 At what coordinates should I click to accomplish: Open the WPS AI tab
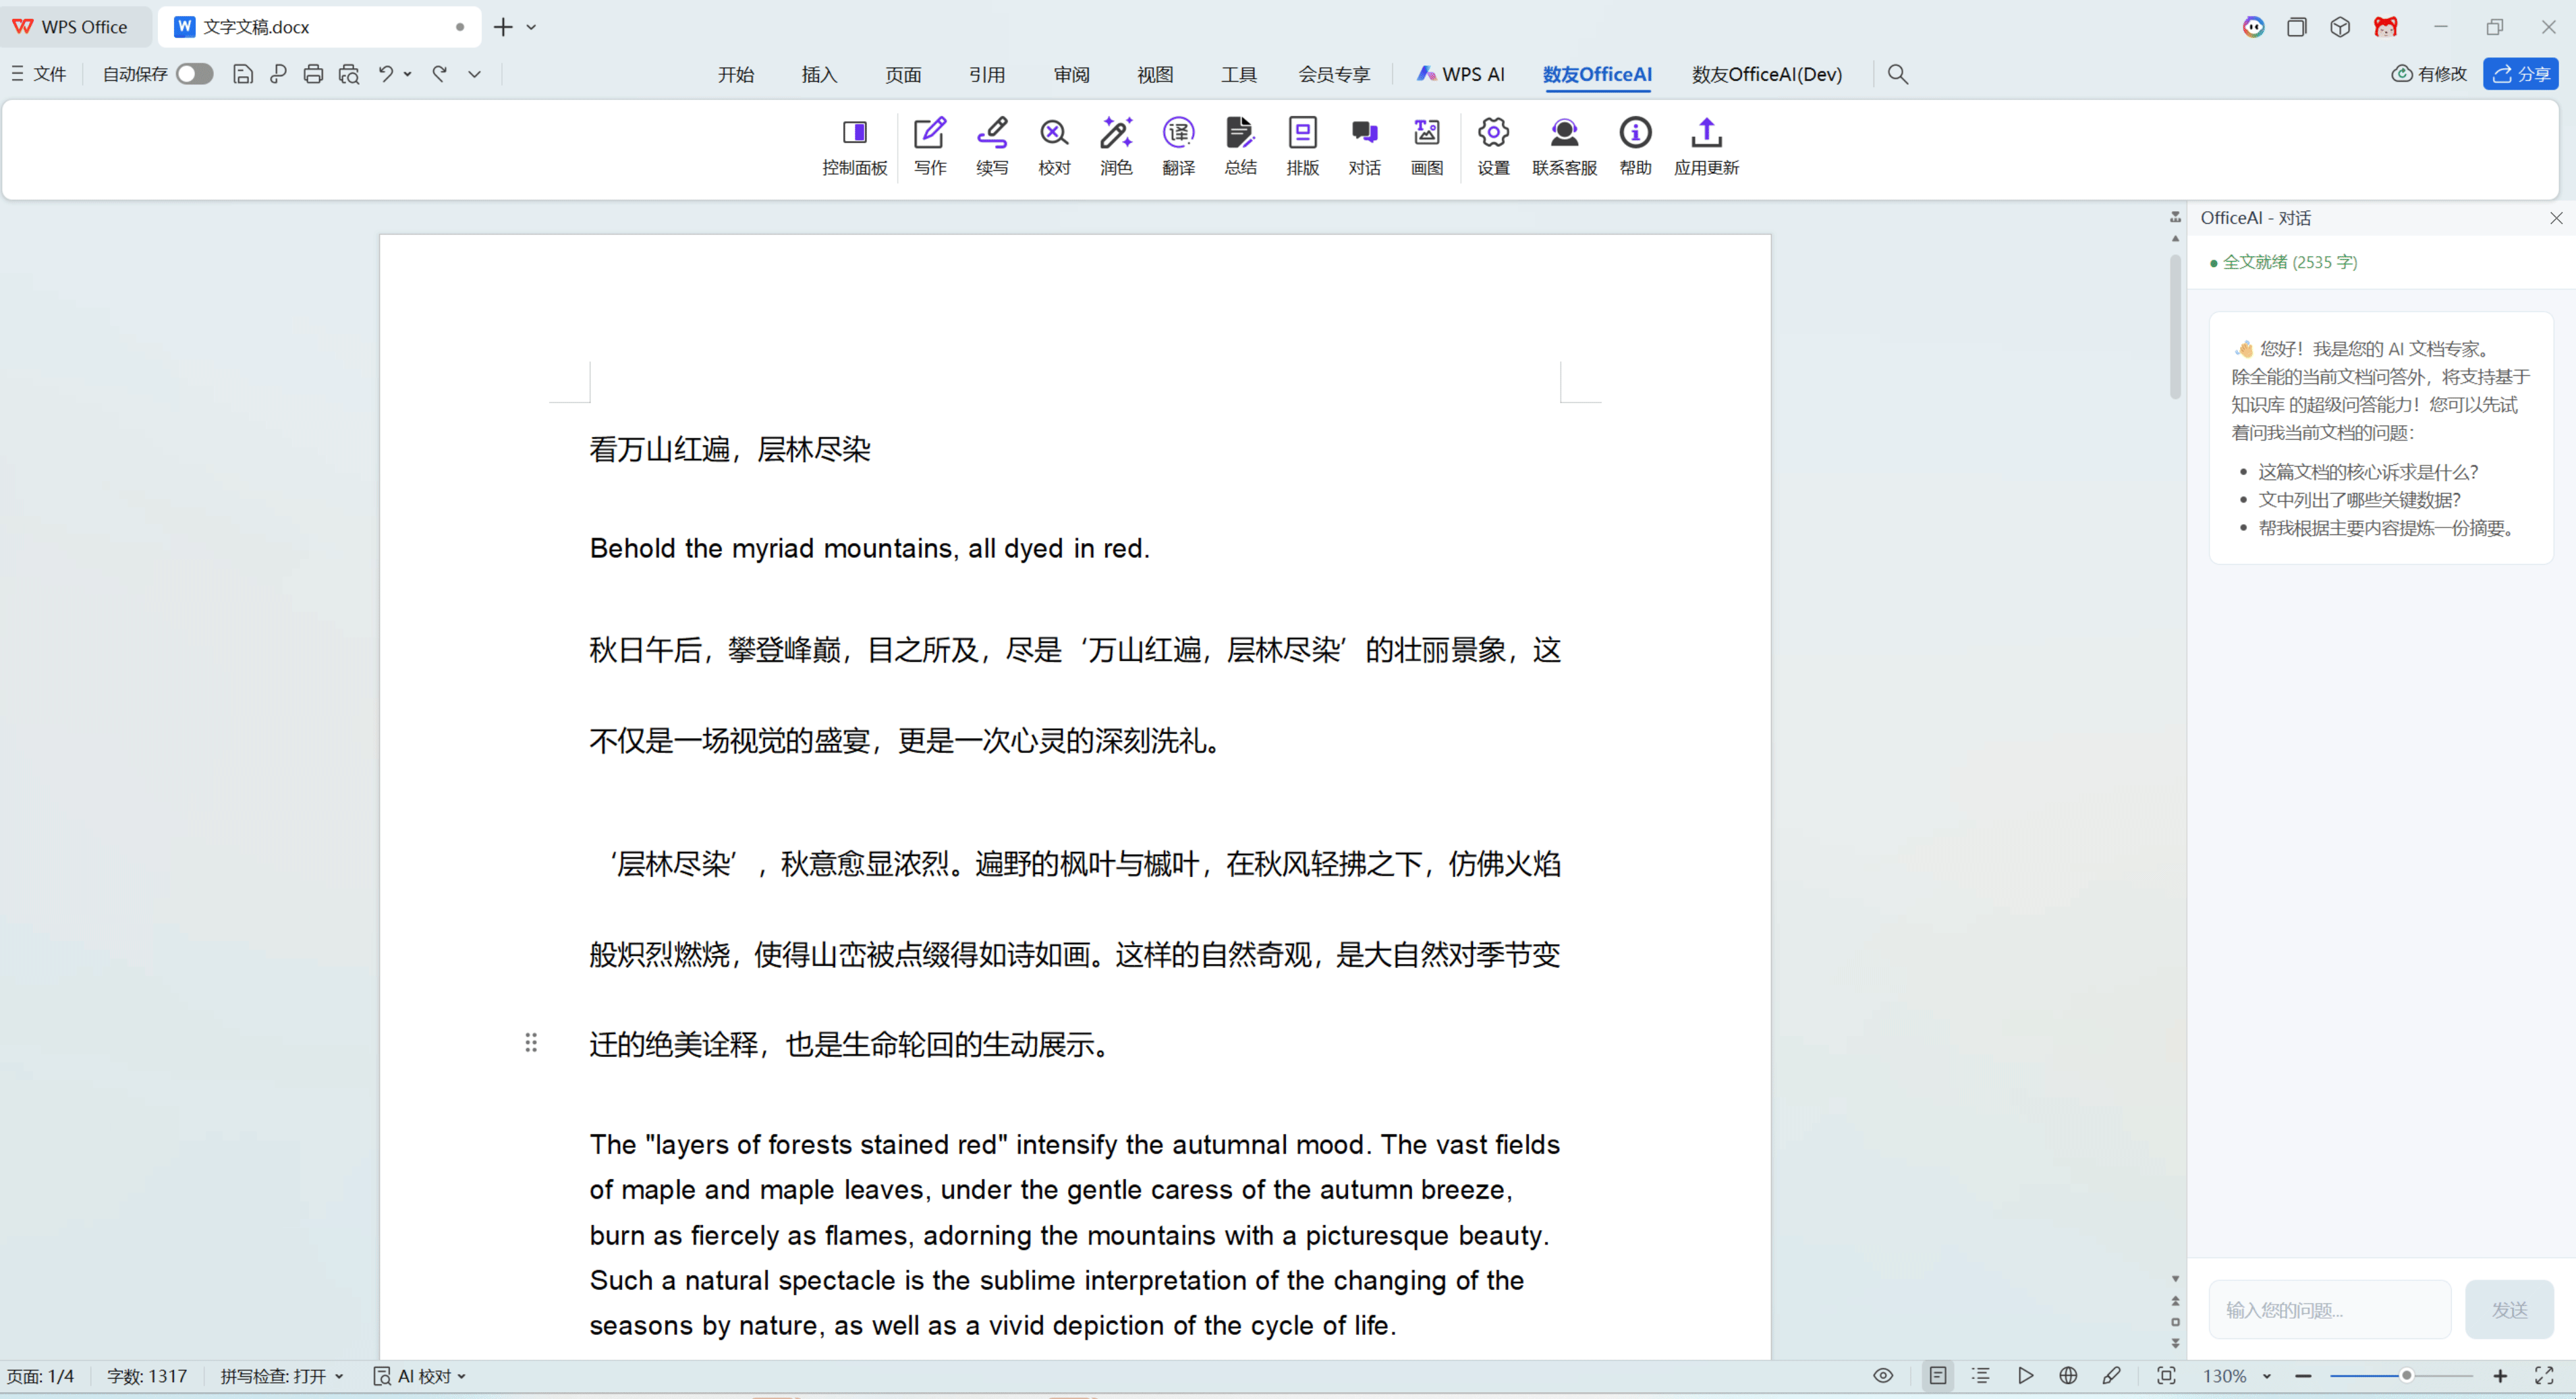tap(1460, 74)
